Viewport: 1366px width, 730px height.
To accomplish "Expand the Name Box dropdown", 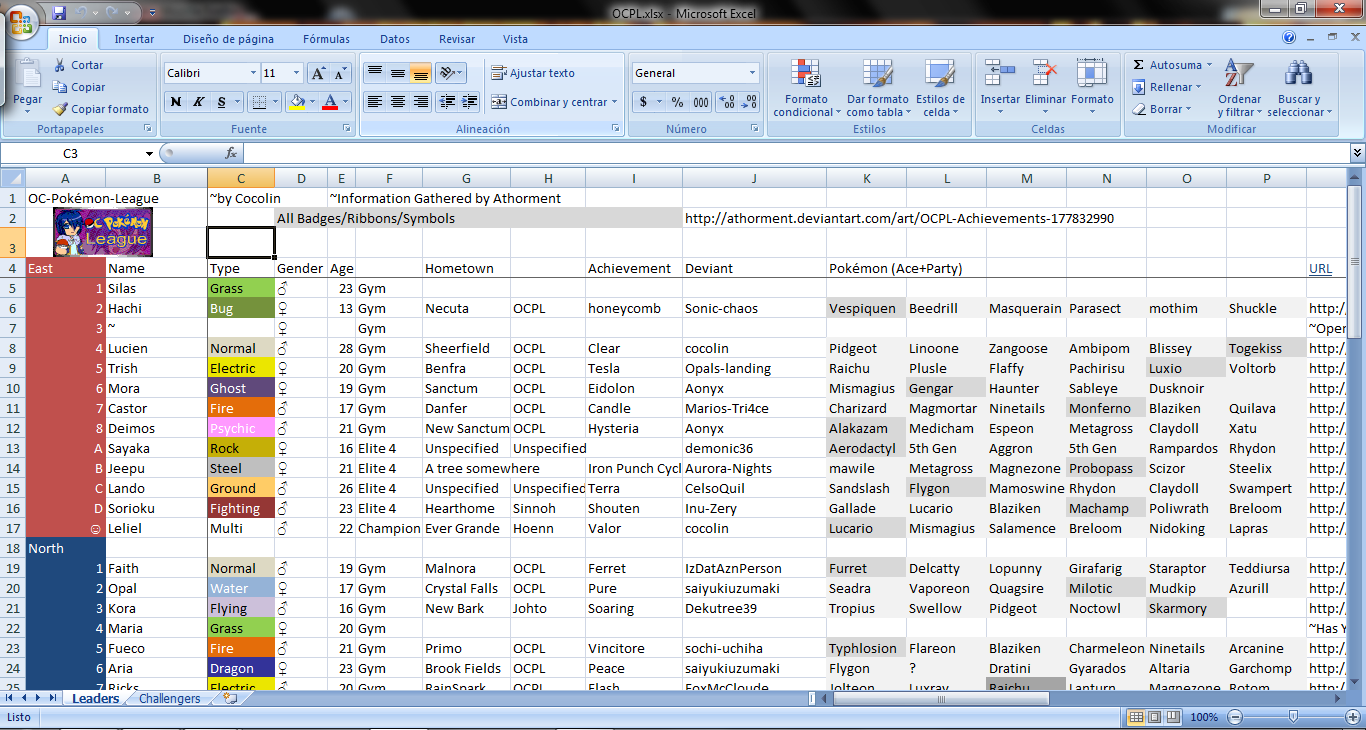I will point(149,154).
